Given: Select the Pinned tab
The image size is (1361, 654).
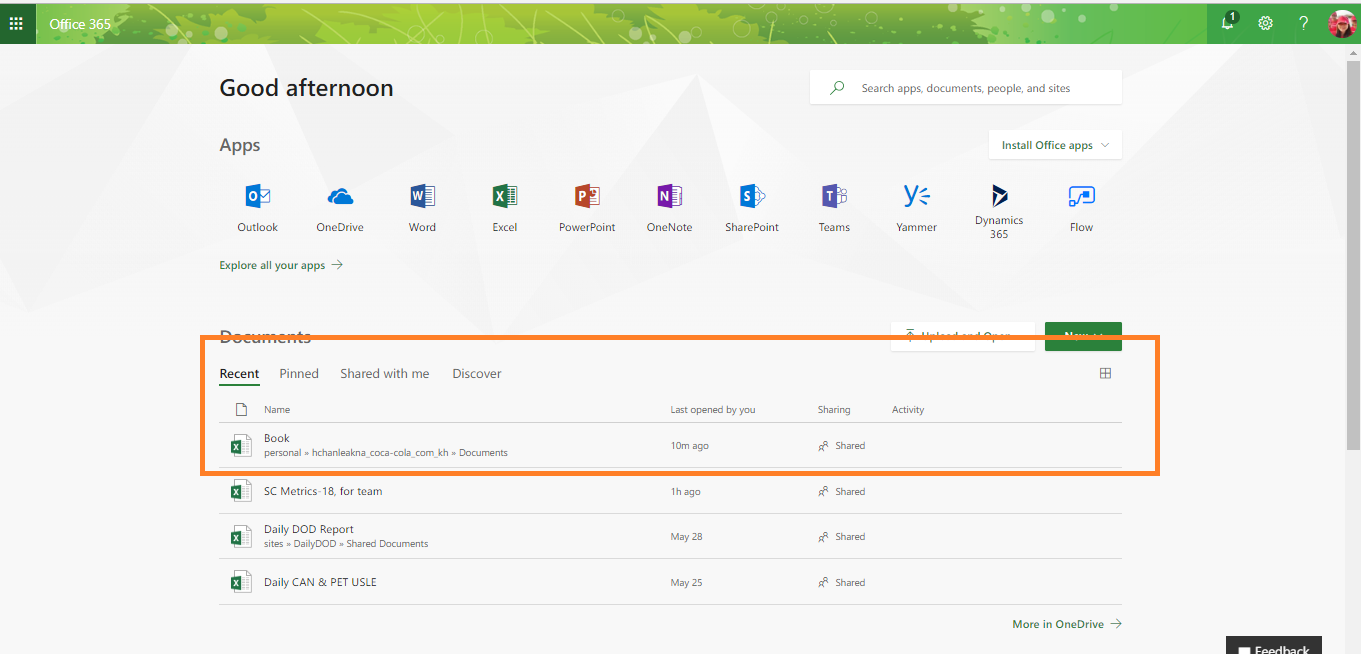Looking at the screenshot, I should pos(299,374).
